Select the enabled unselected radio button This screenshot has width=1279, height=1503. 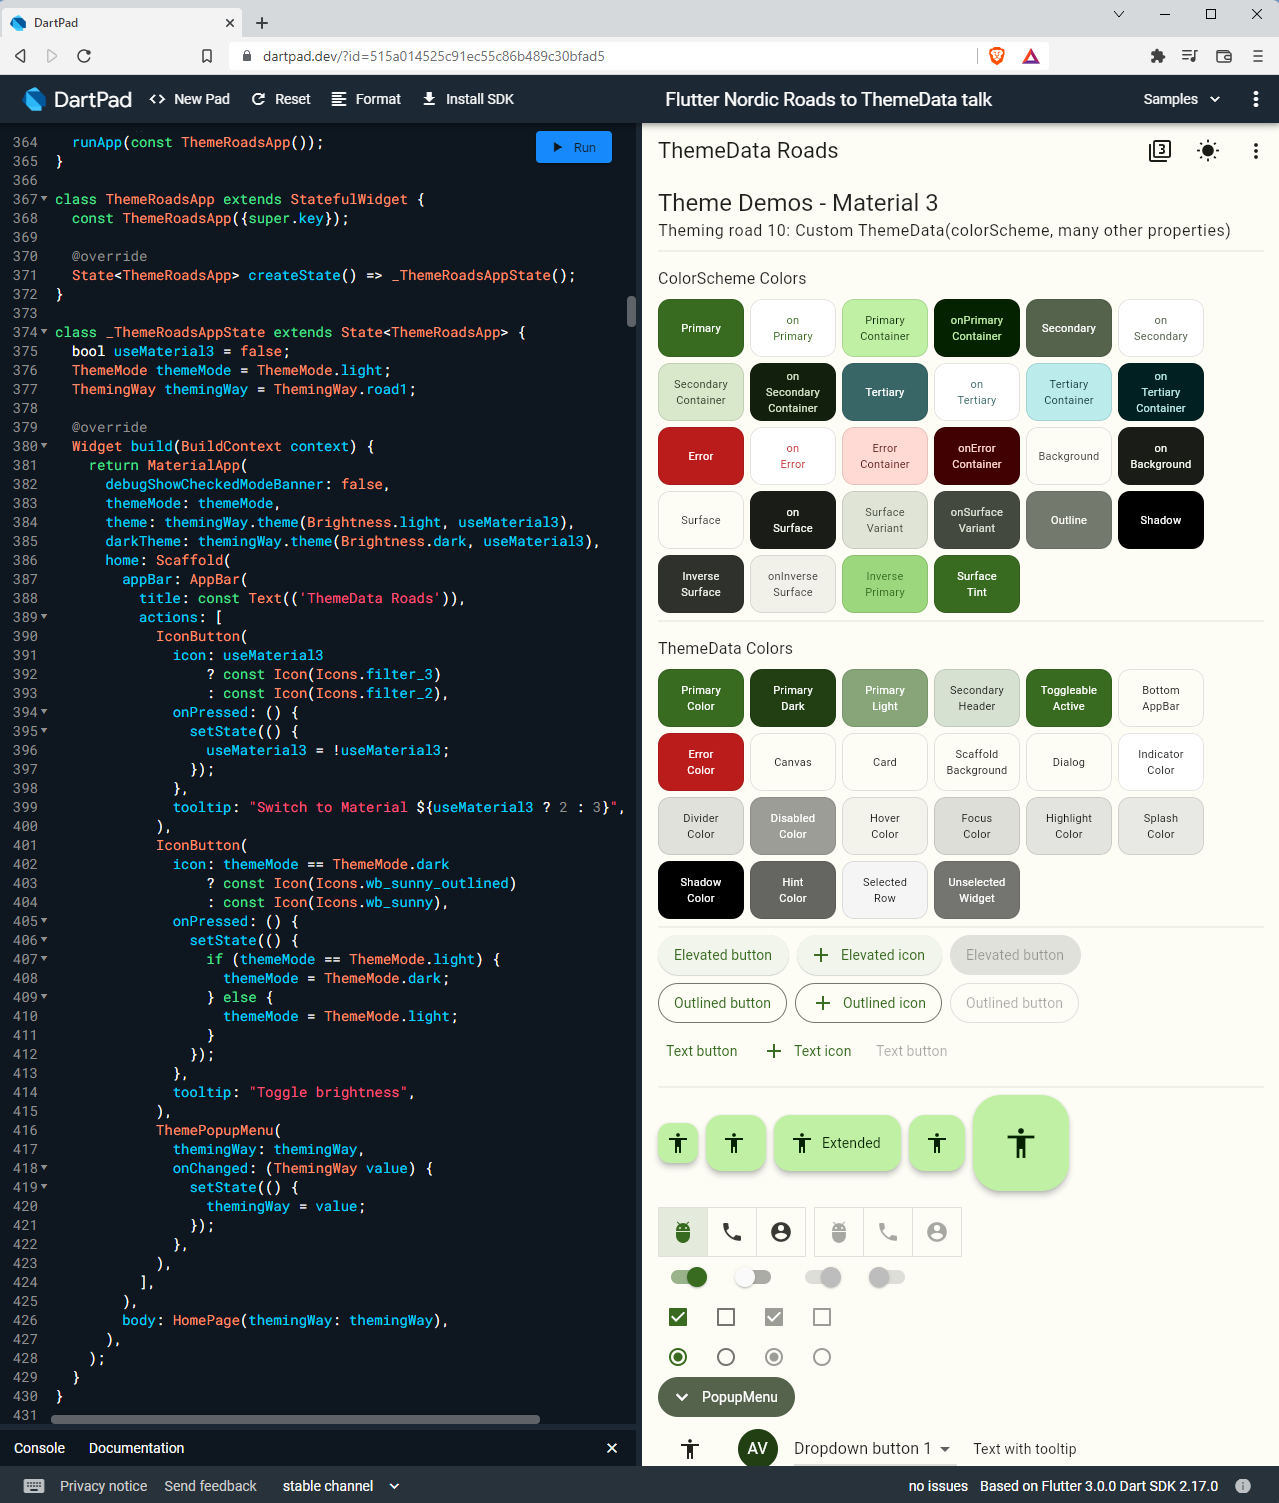pos(726,1357)
